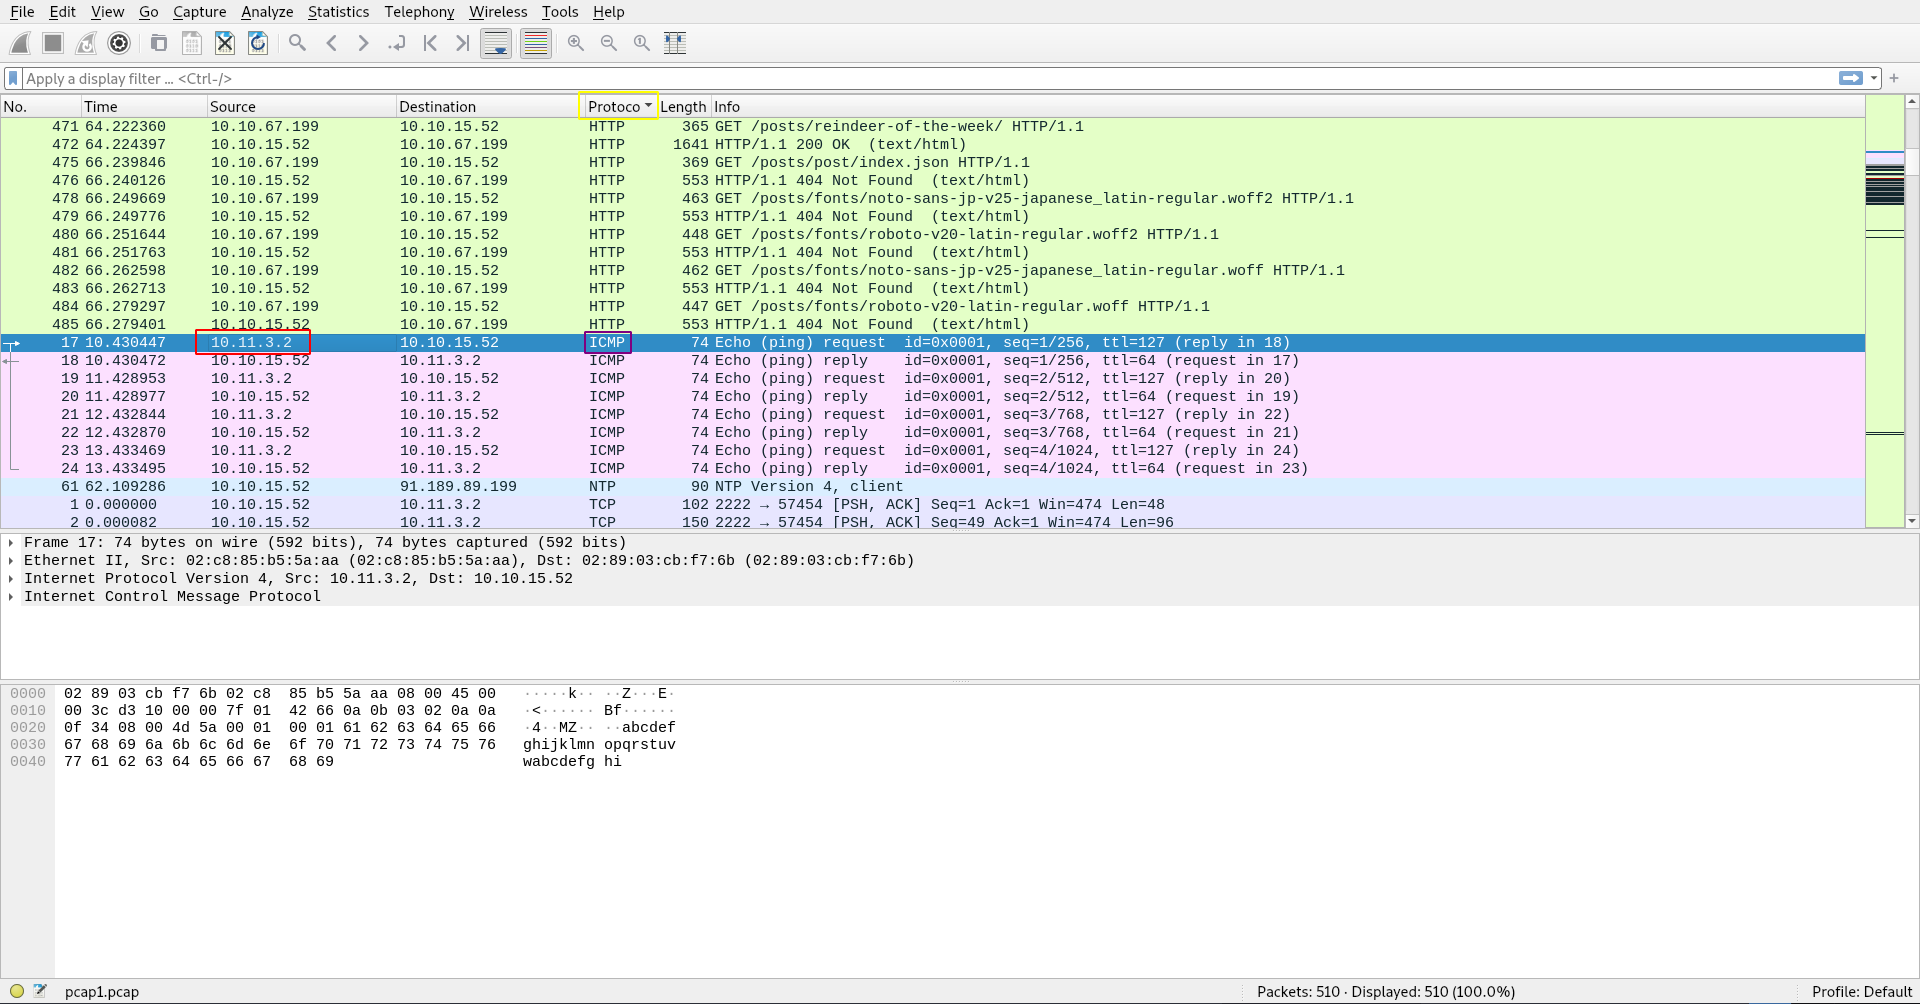Screen dimensions: 1920x1004
Task: Open the Statistics menu
Action: click(x=338, y=12)
